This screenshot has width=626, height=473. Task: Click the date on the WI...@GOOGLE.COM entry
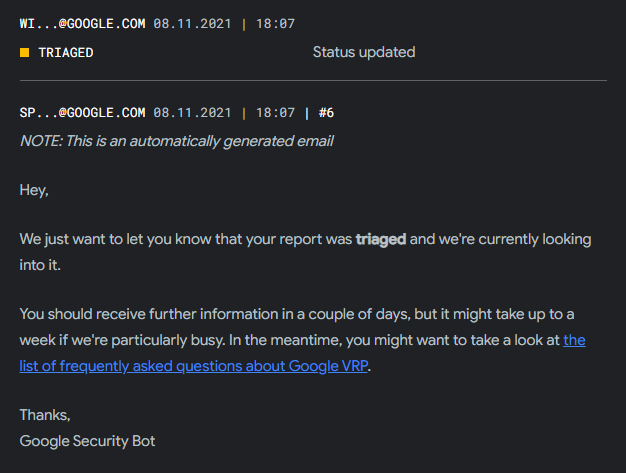[192, 22]
